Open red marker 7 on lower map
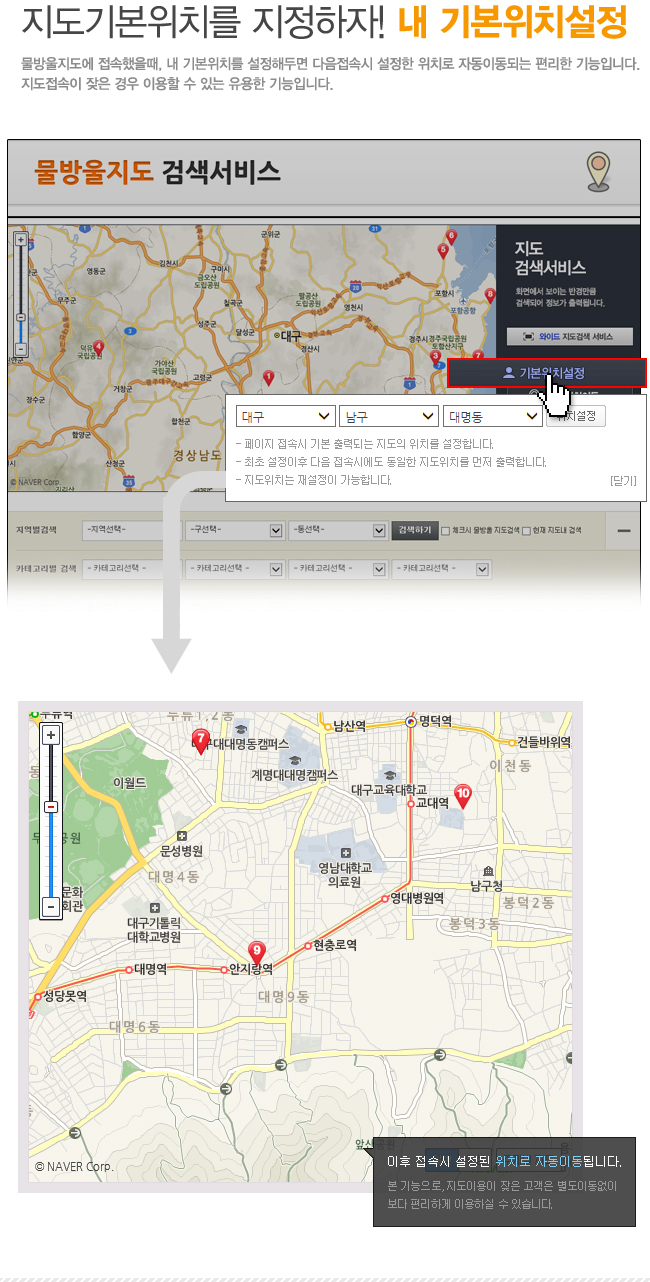Screen dimensions: 650x1282 (x=201, y=741)
